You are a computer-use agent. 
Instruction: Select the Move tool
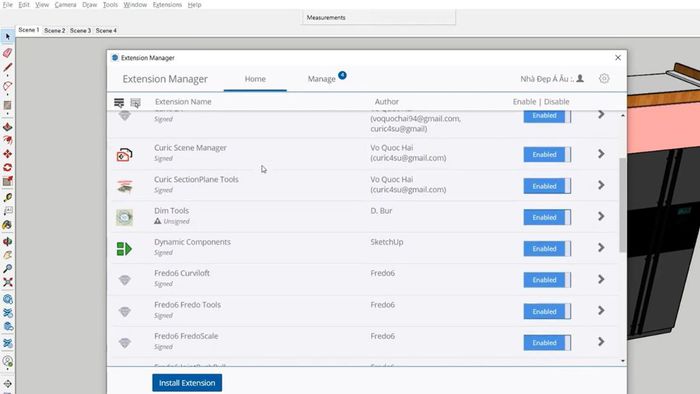[7, 154]
